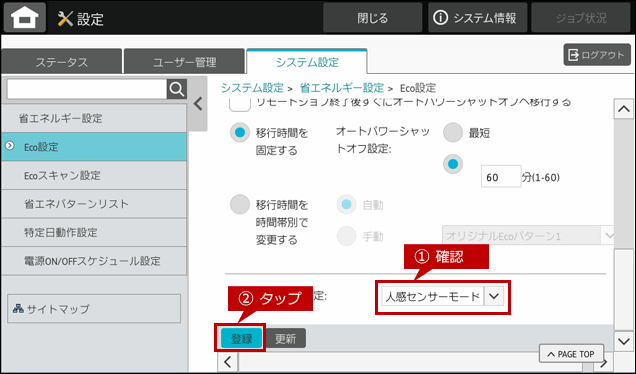Click the vertical scrollbar up arrow
636x374 pixels.
(x=623, y=109)
